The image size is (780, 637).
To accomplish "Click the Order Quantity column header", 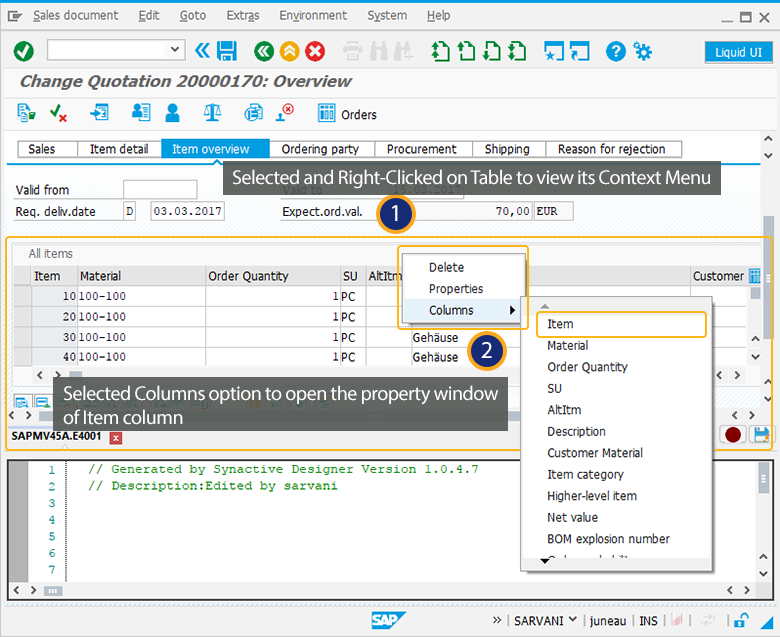I will [x=273, y=276].
